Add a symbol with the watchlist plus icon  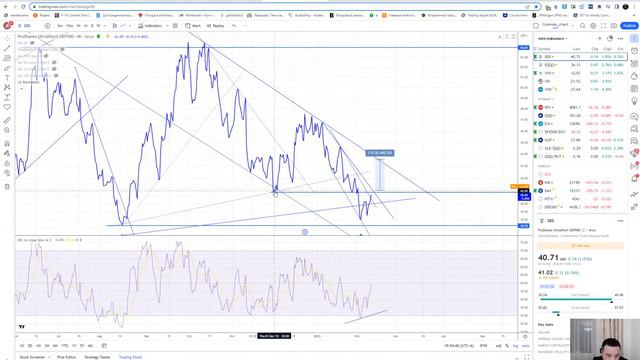pos(600,38)
